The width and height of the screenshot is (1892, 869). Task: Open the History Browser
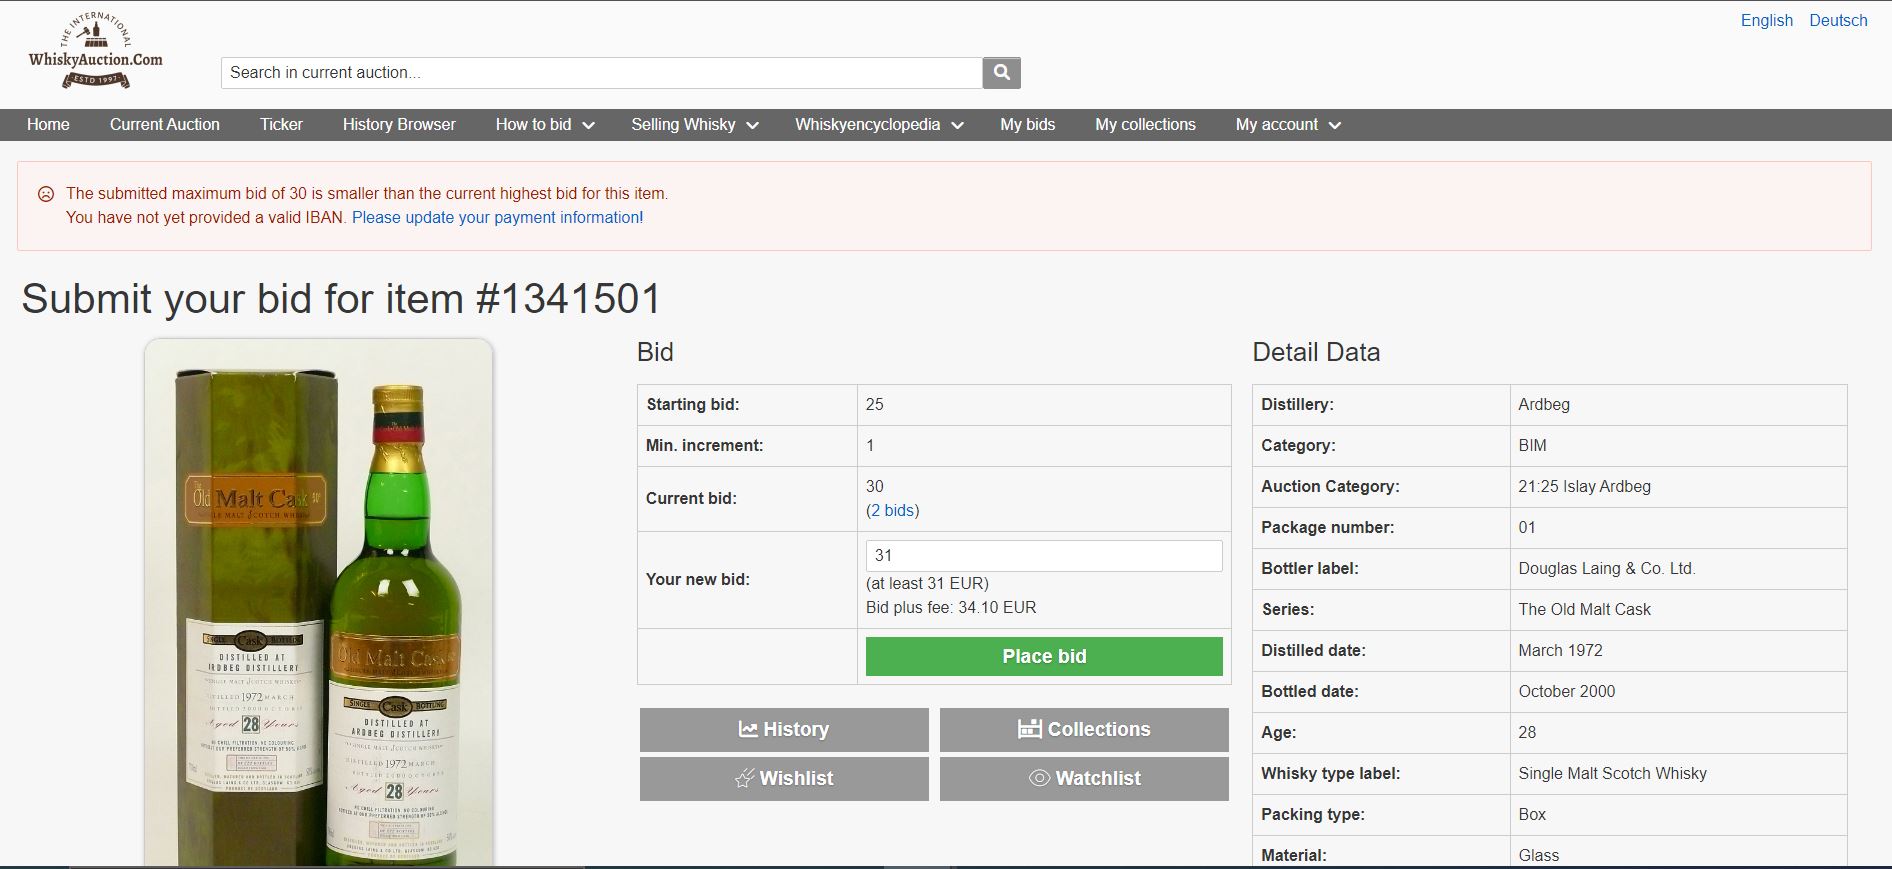pos(399,125)
